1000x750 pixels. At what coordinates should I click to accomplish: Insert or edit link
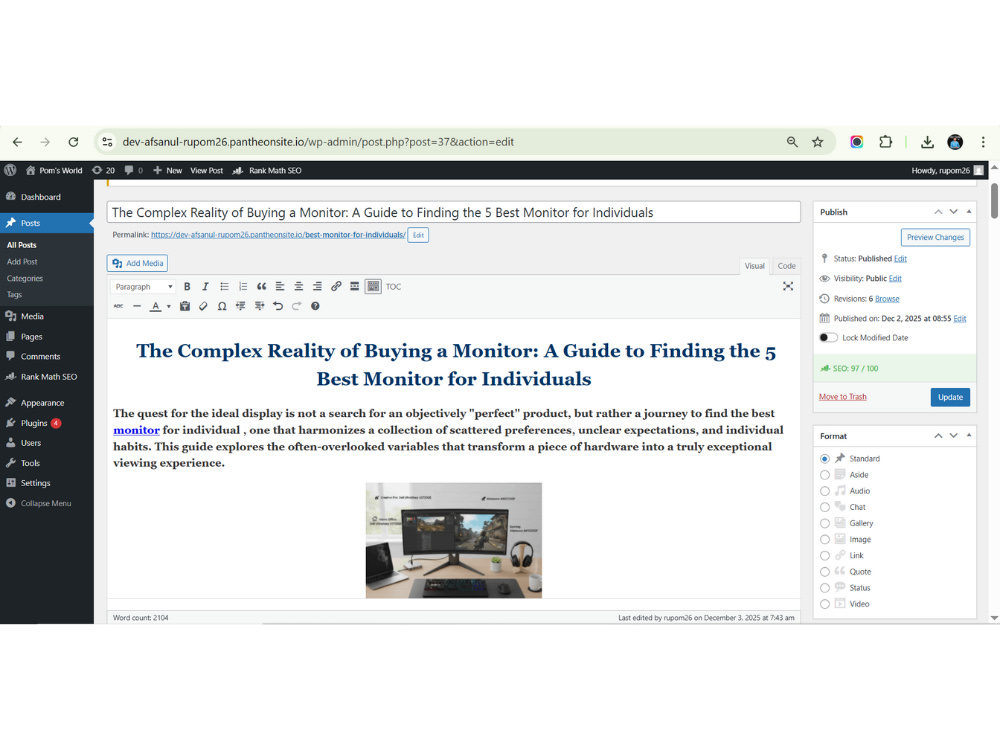(x=336, y=286)
